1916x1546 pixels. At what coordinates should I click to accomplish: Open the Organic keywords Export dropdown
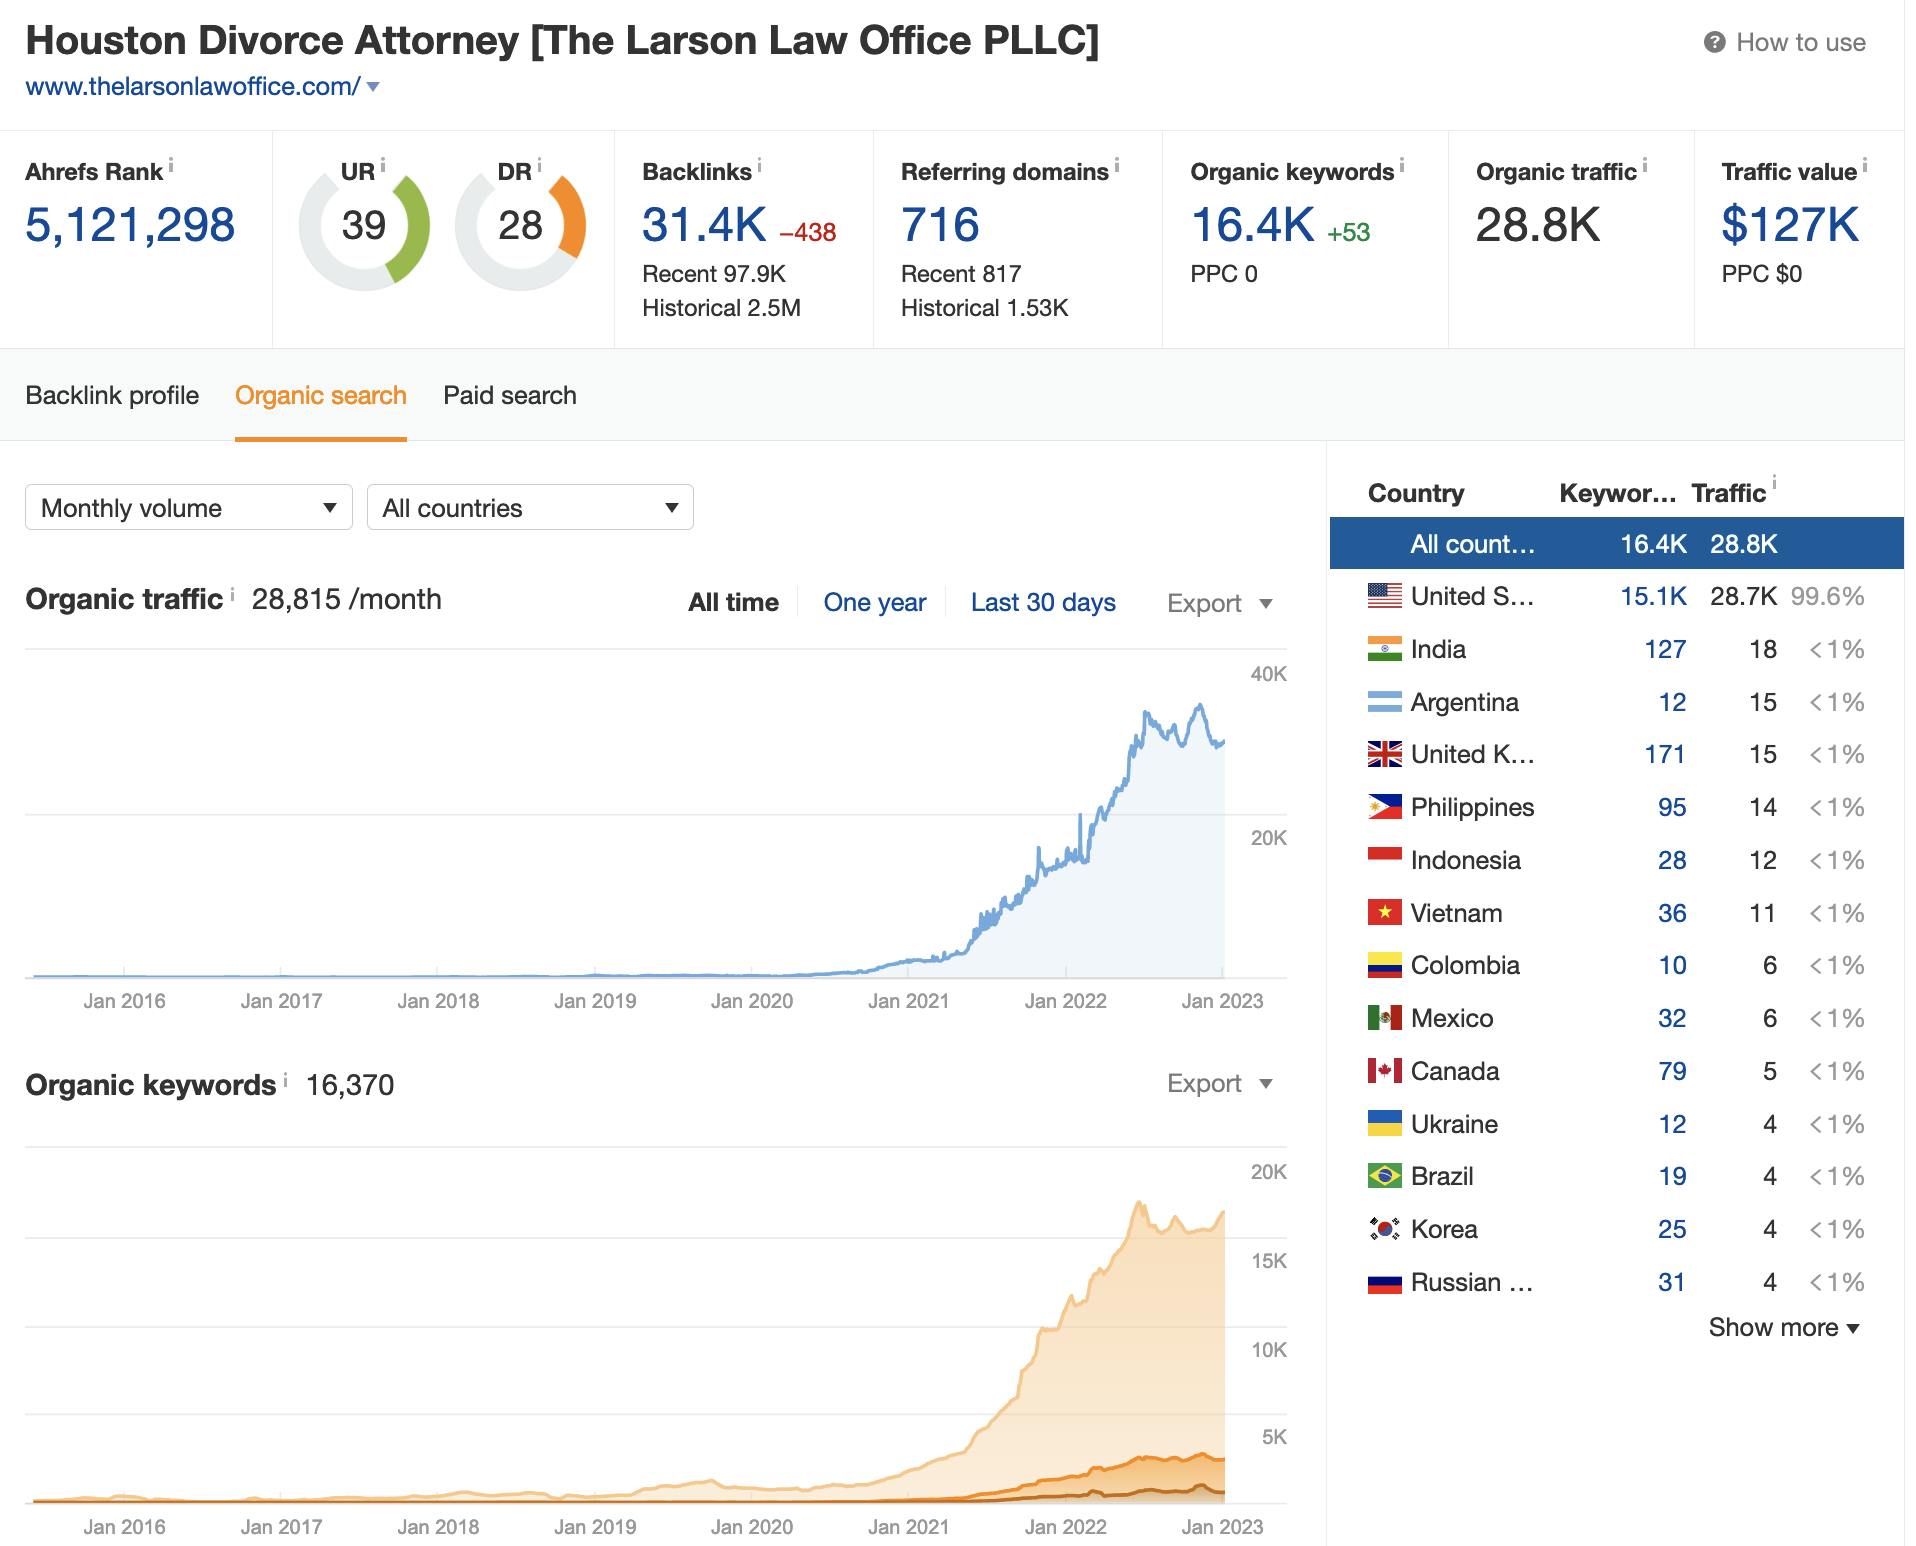pyautogui.click(x=1219, y=1083)
